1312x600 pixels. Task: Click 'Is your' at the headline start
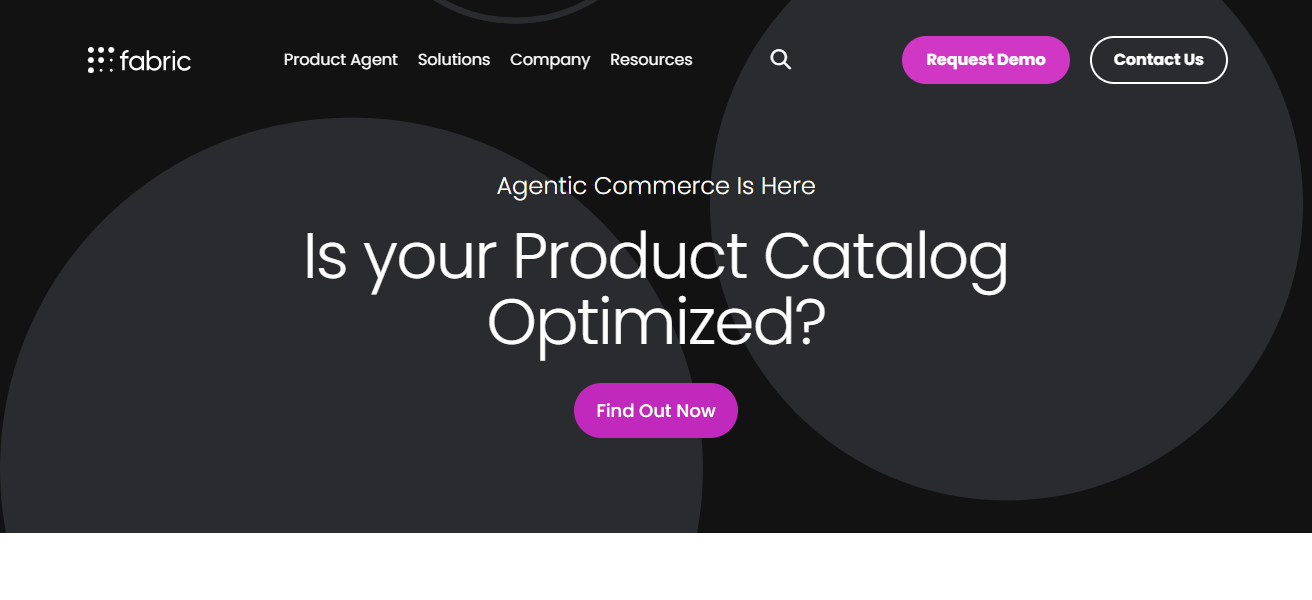(400, 256)
